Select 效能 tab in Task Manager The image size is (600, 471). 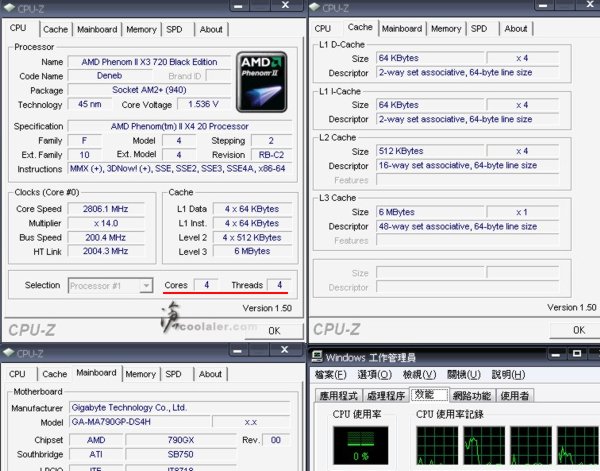pyautogui.click(x=429, y=394)
